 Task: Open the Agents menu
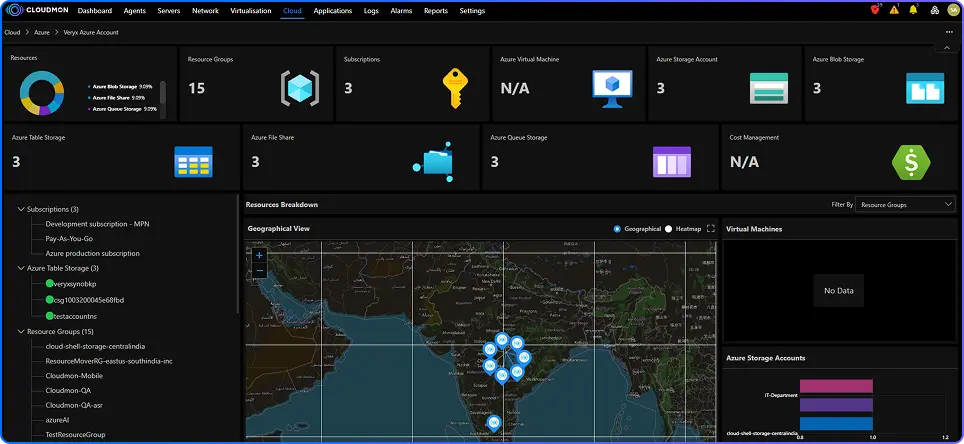coord(135,10)
